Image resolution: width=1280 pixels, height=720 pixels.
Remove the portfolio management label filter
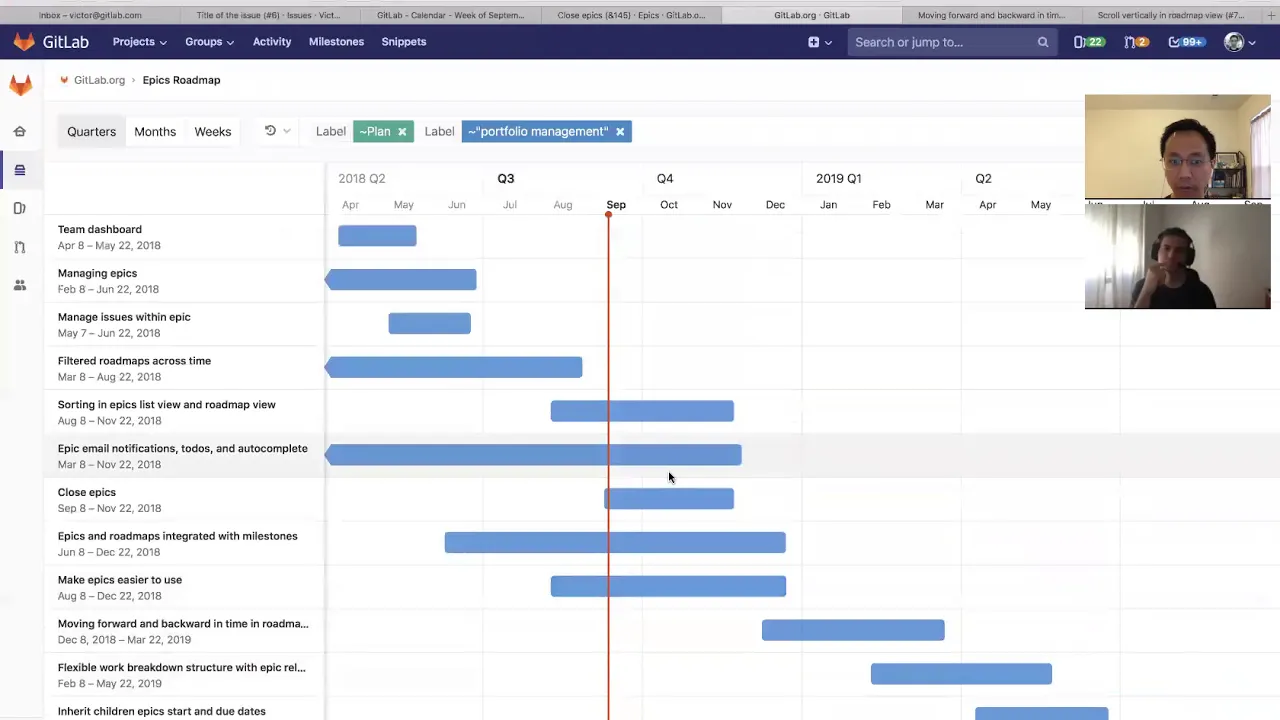(620, 131)
